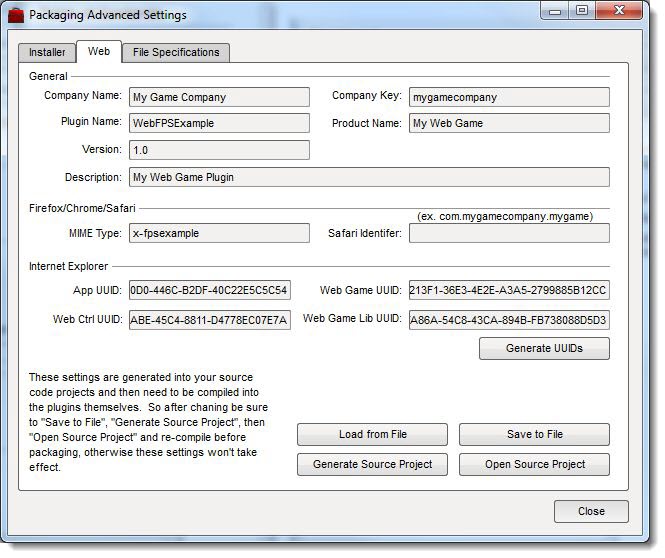Screen dimensions: 665x558
Task: Click the '(ex. com.mygamecompany.mygame)' hint text
Action: click(505, 216)
